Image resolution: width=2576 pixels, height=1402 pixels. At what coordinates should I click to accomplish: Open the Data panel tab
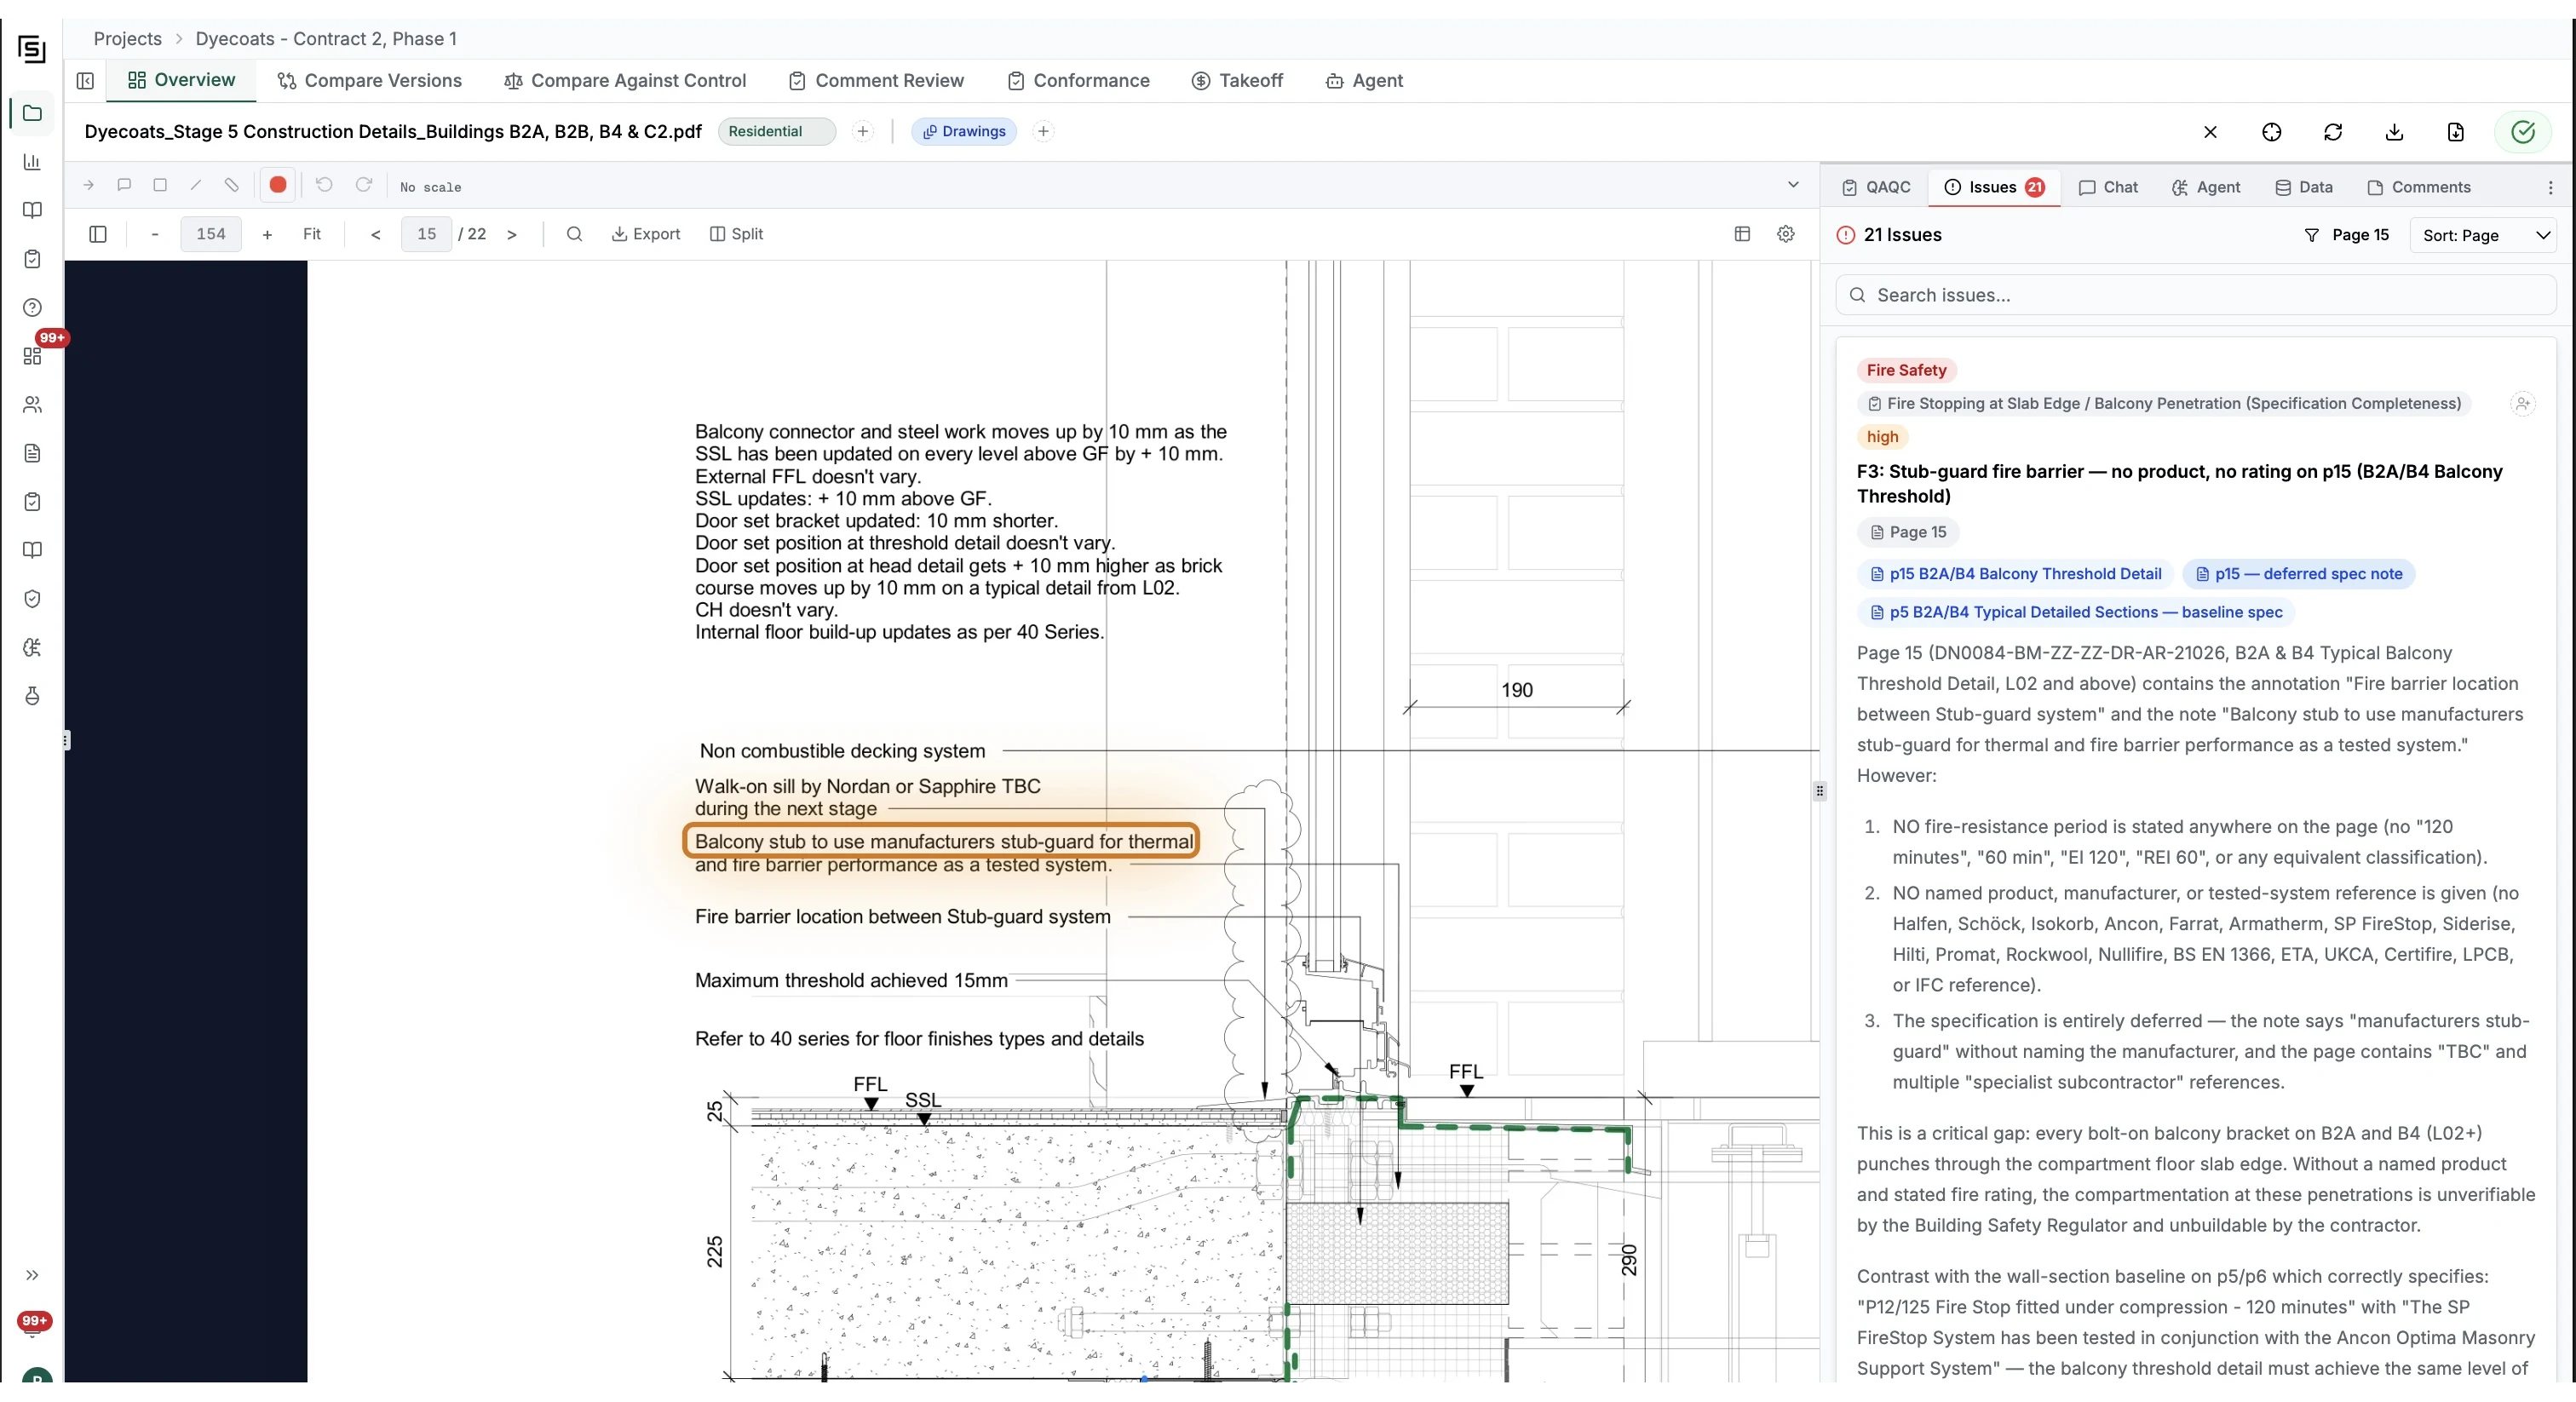pyautogui.click(x=2304, y=187)
